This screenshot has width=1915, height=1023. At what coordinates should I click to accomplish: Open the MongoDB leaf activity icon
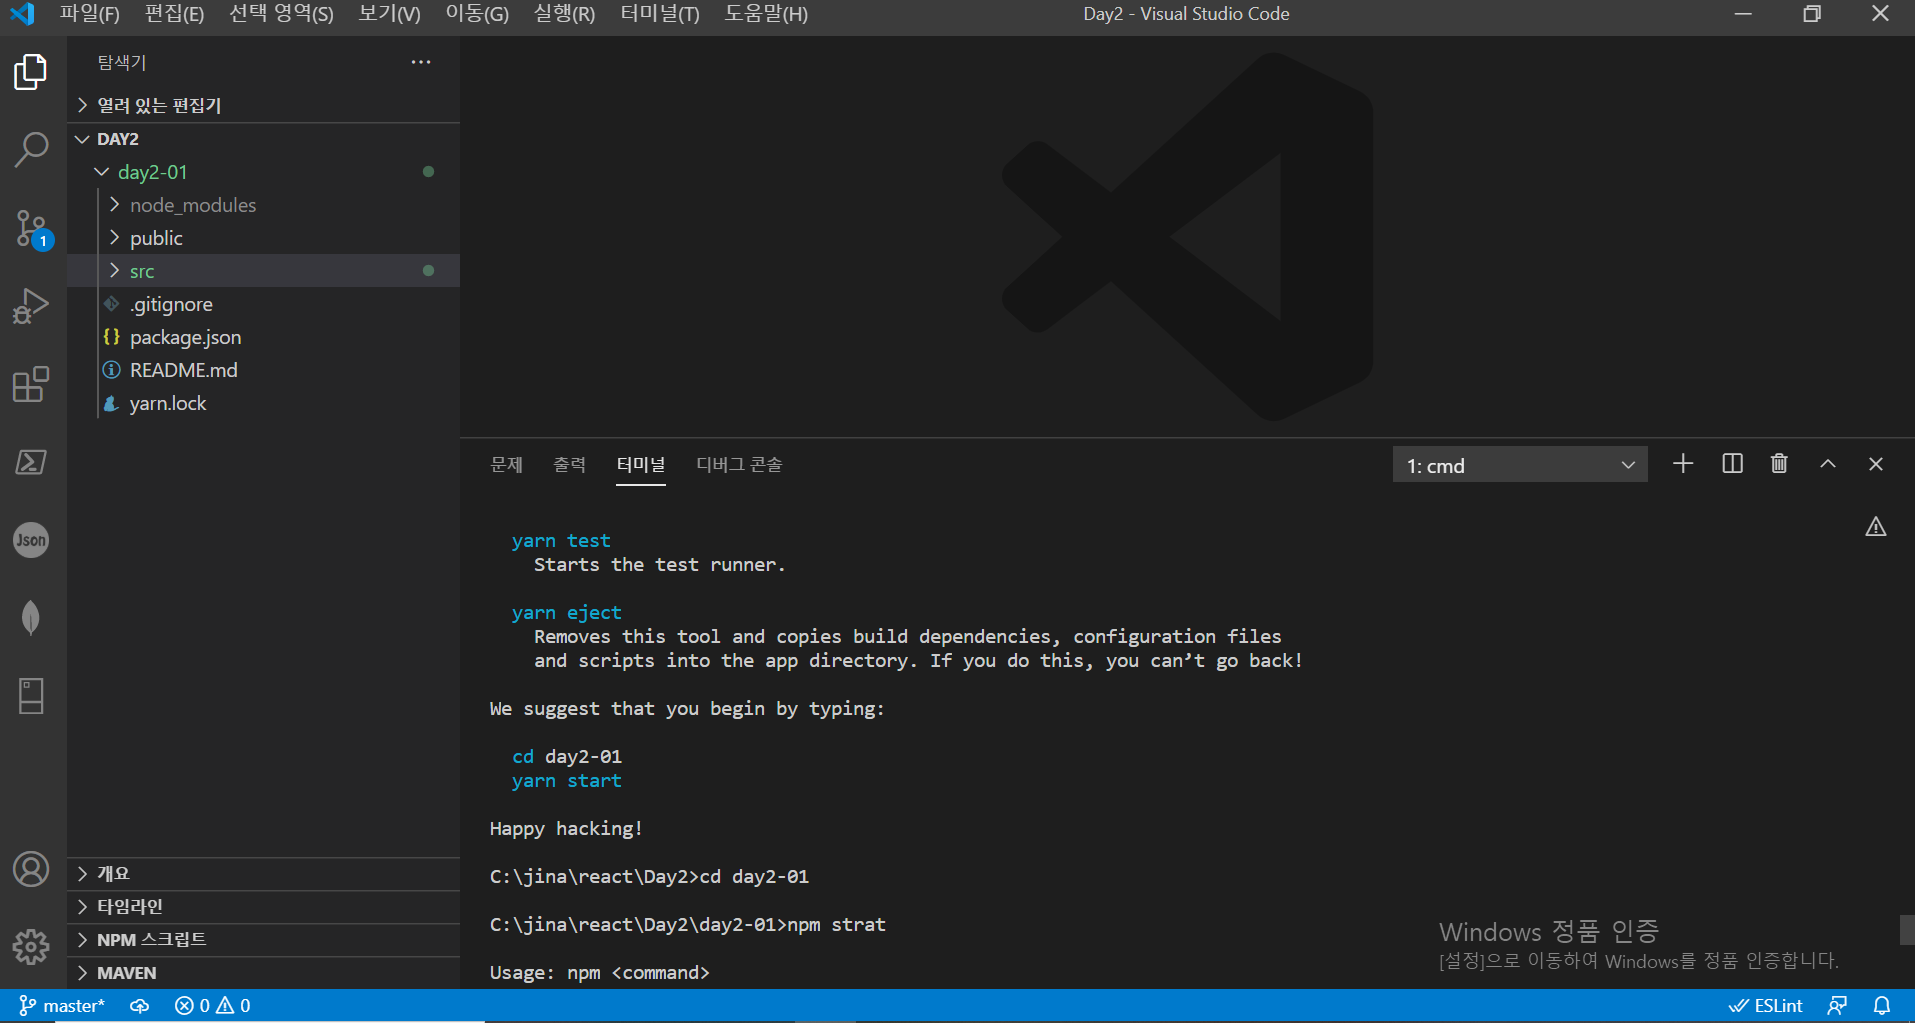click(x=31, y=618)
